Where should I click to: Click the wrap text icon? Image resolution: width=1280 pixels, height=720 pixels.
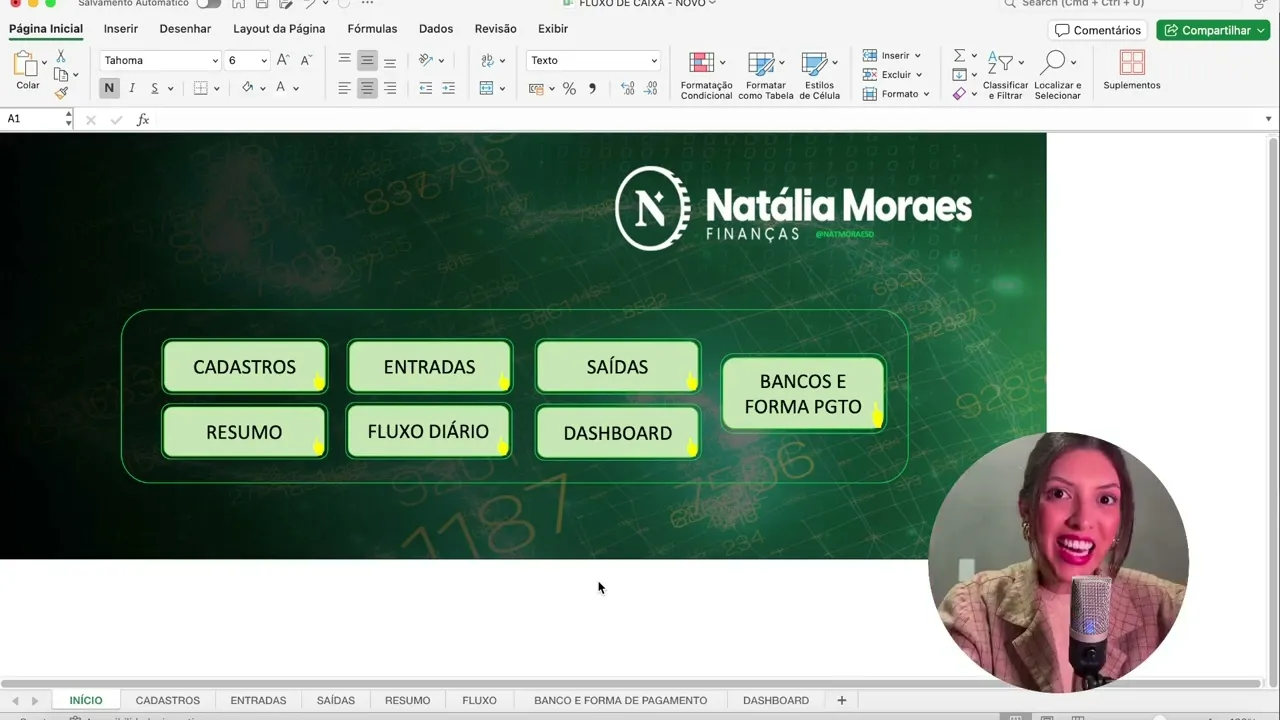point(487,60)
